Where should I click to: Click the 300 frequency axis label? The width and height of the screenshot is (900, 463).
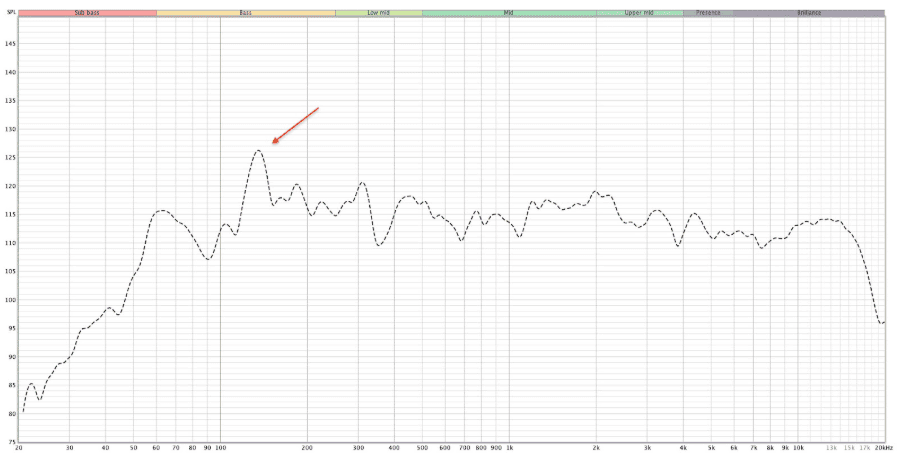tap(358, 448)
